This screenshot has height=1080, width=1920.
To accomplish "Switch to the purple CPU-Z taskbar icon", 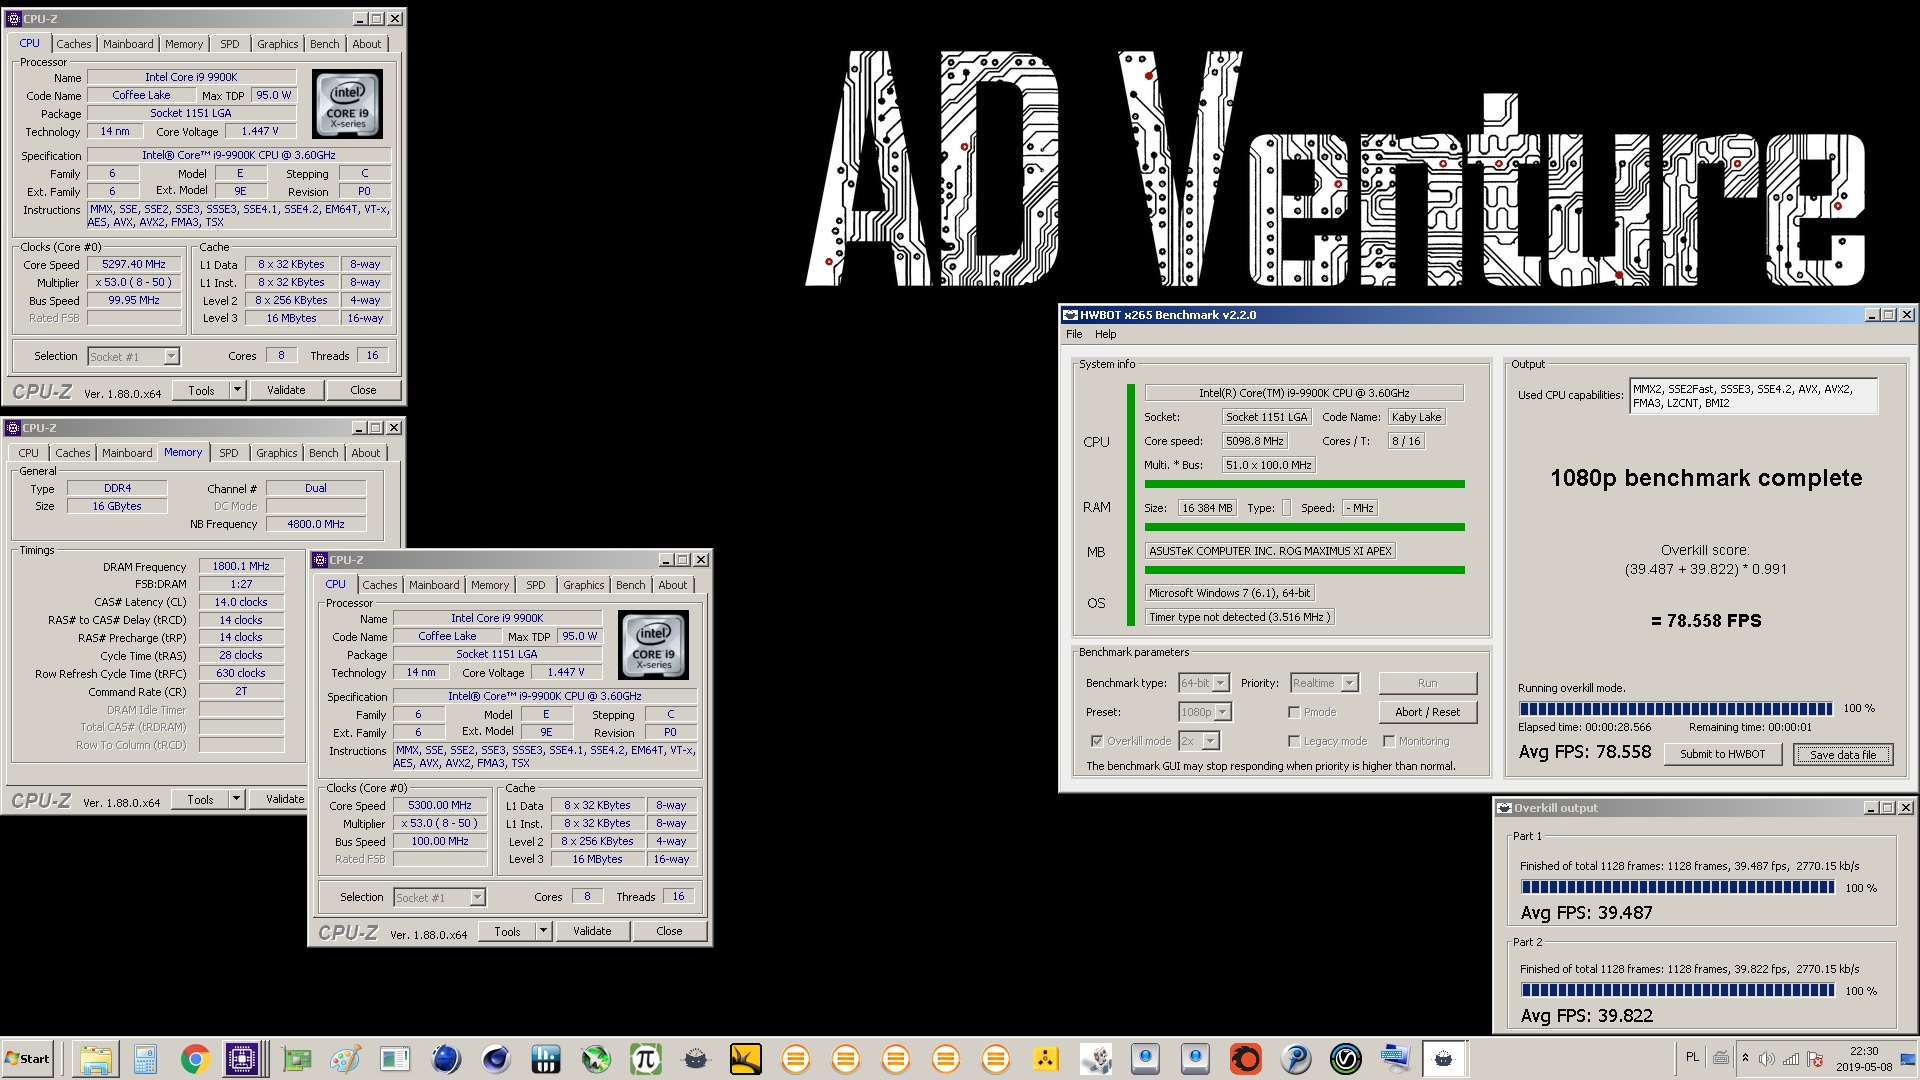I will tap(242, 1059).
